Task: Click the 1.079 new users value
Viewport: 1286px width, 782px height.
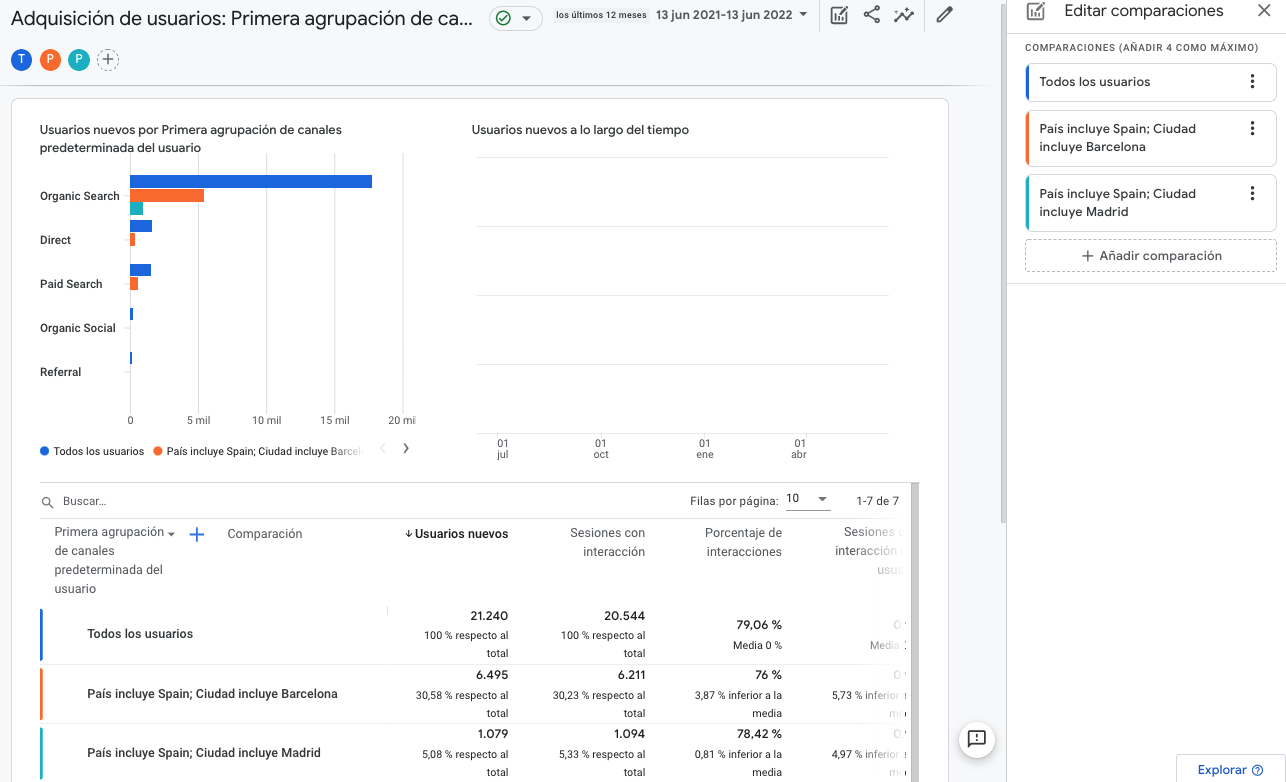Action: coord(492,734)
